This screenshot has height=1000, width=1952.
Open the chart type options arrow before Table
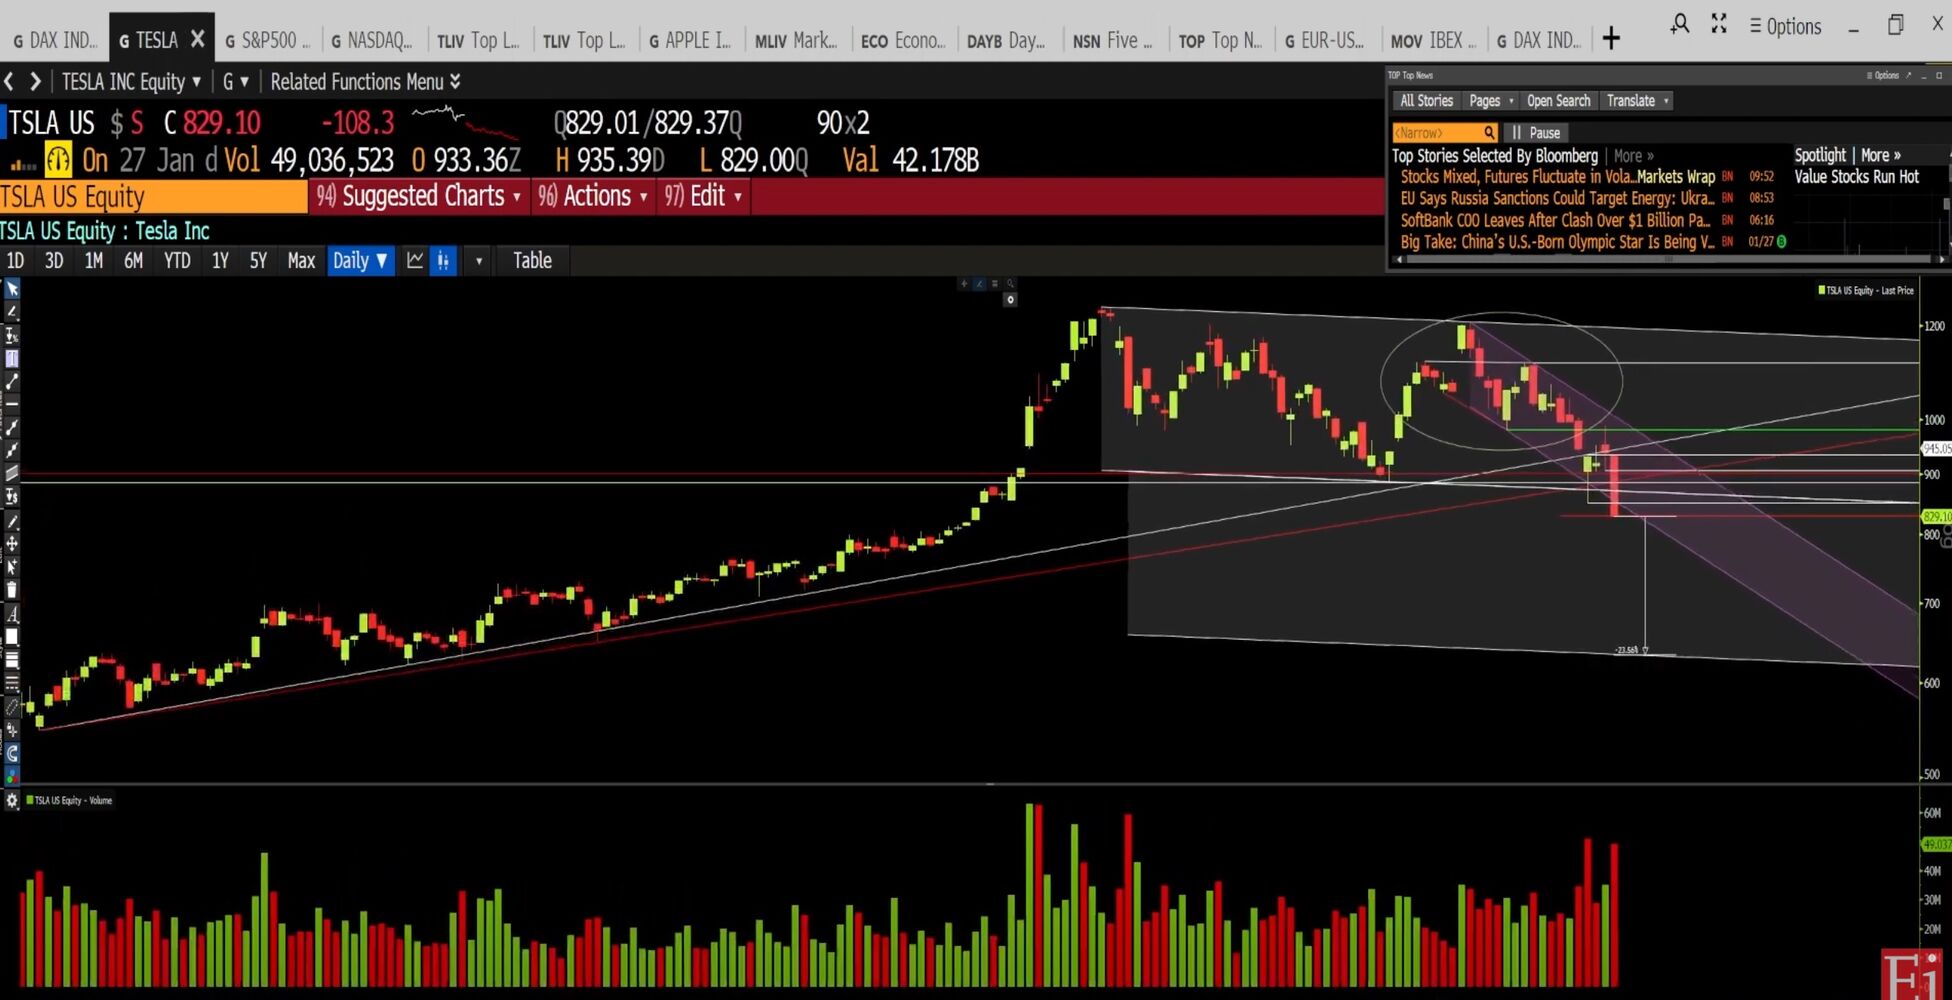(479, 260)
